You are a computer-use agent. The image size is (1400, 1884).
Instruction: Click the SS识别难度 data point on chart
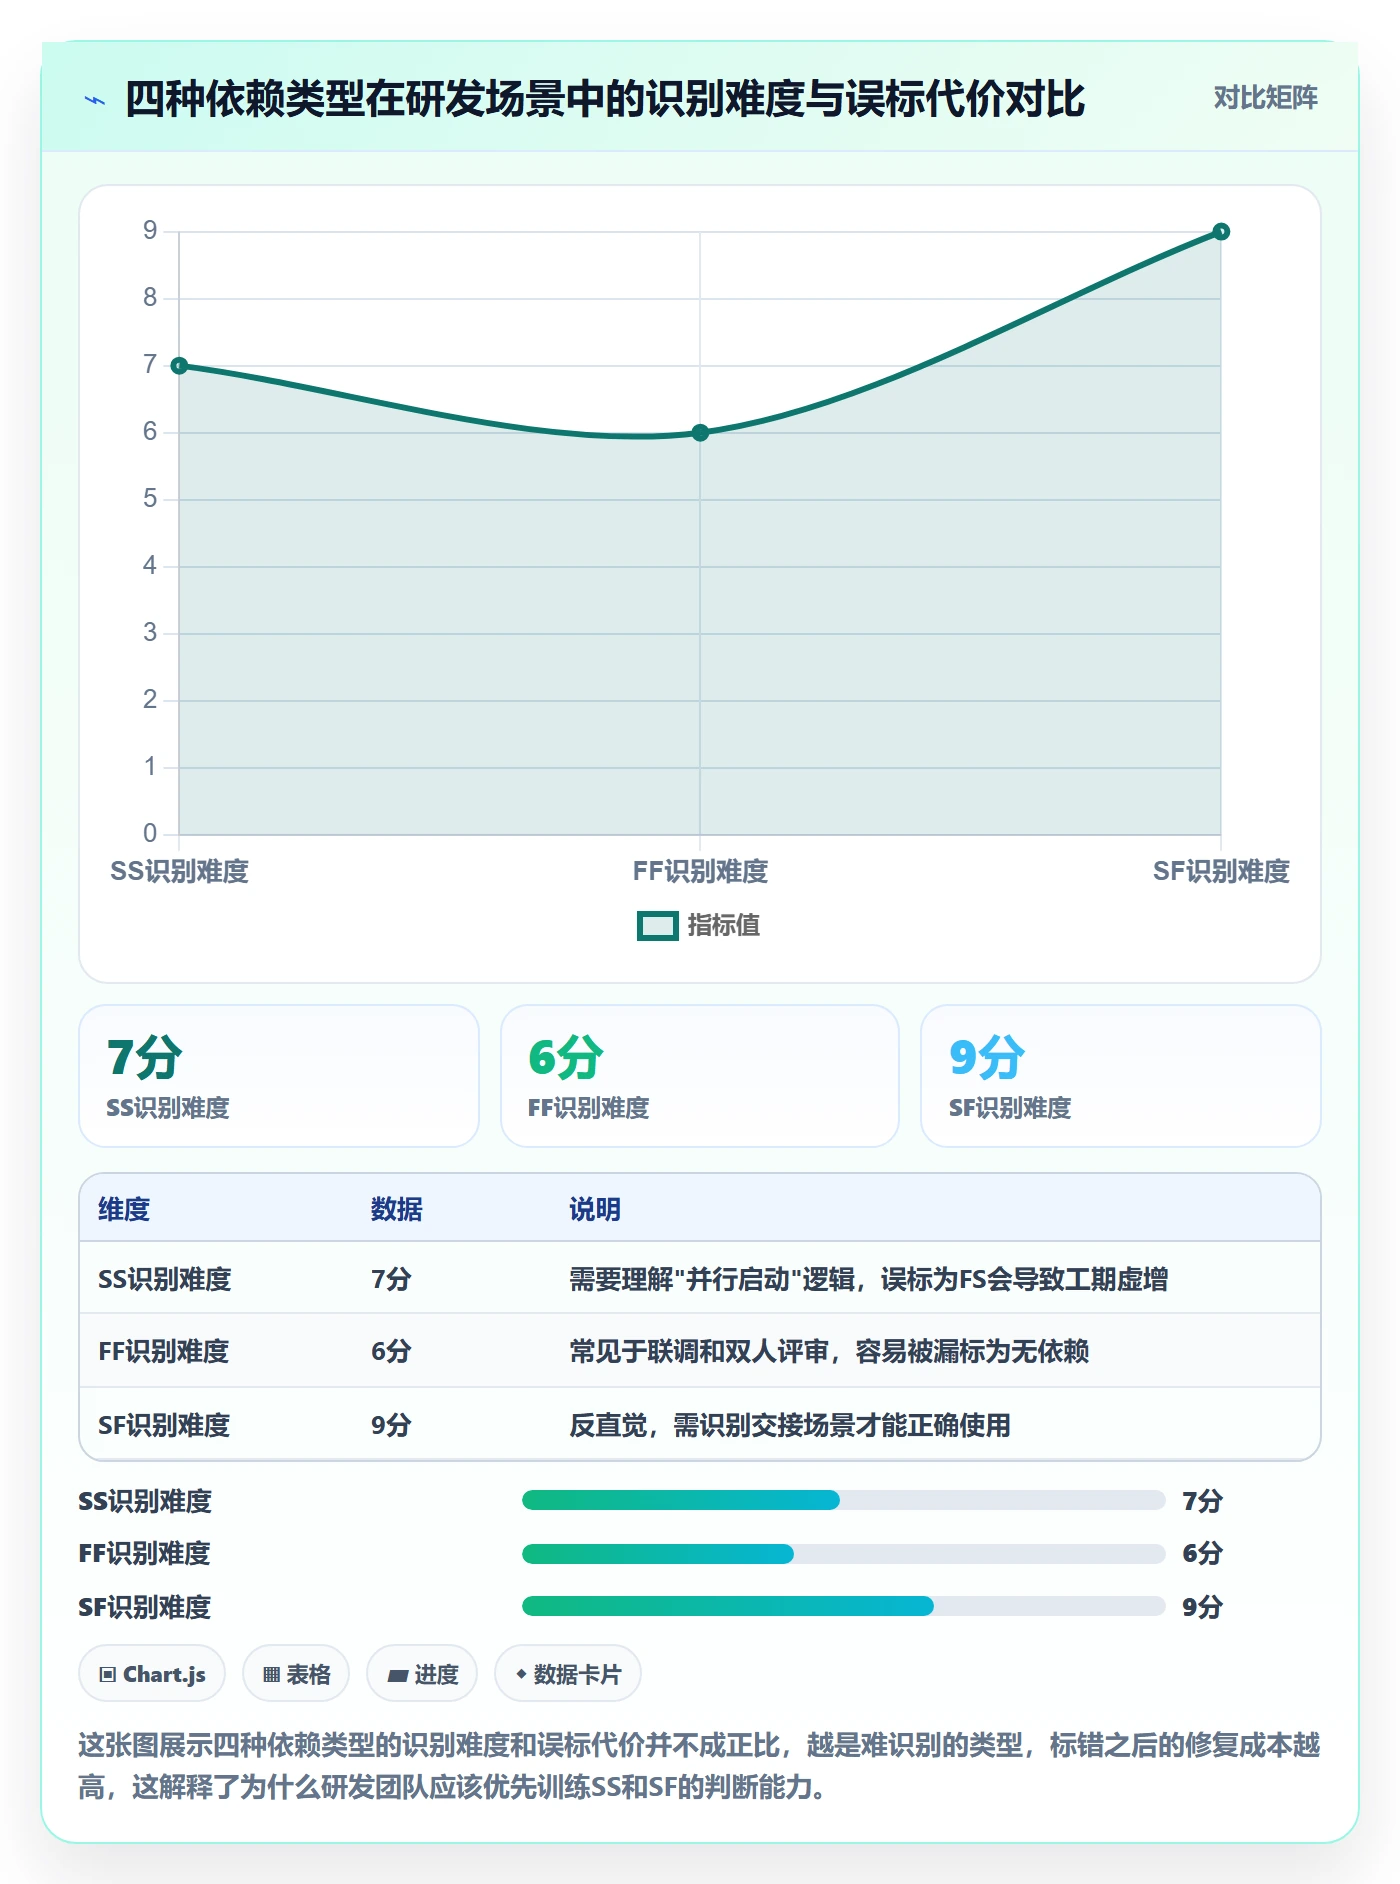tap(179, 366)
